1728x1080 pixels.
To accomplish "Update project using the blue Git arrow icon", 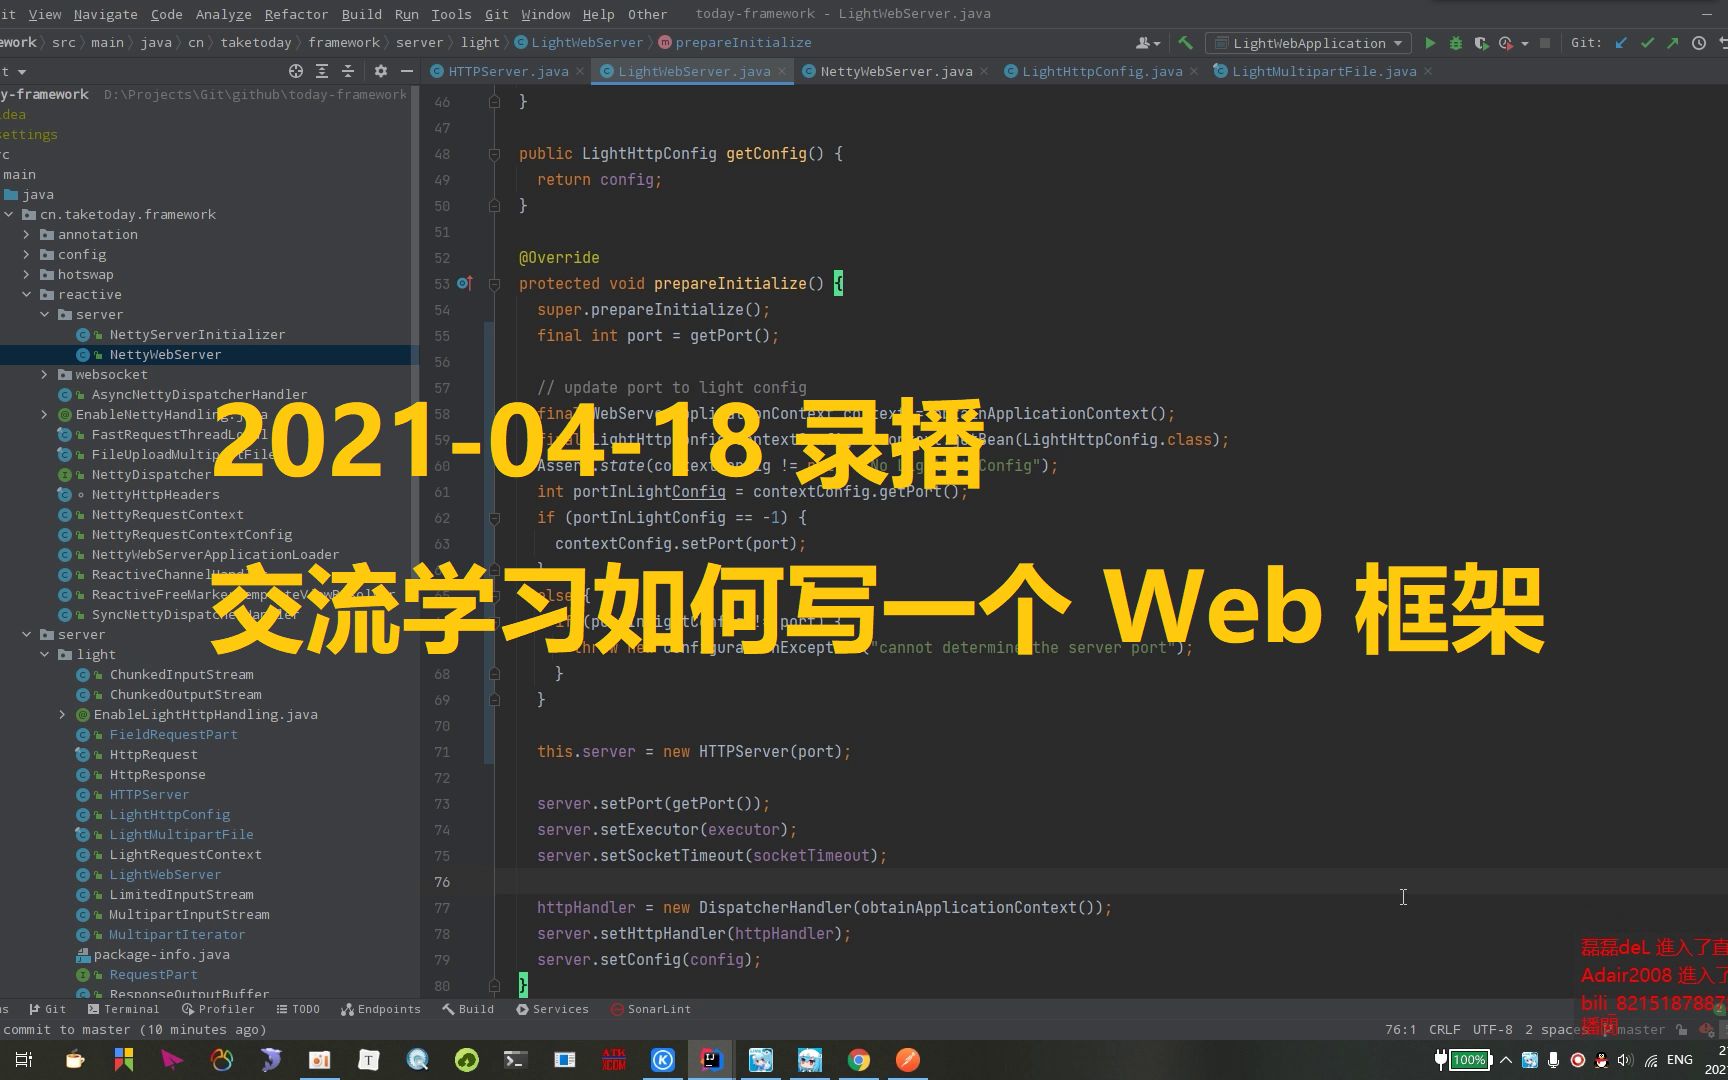I will [1621, 43].
